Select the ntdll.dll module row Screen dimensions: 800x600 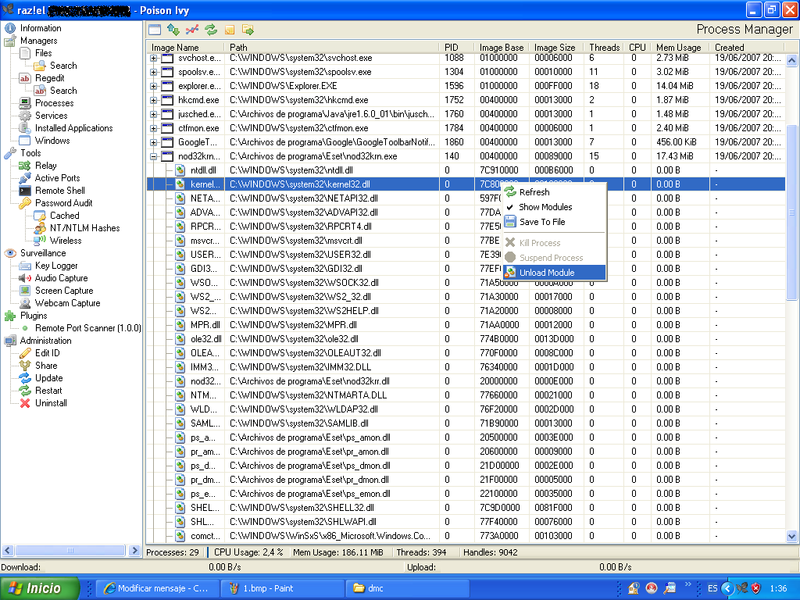(465, 170)
